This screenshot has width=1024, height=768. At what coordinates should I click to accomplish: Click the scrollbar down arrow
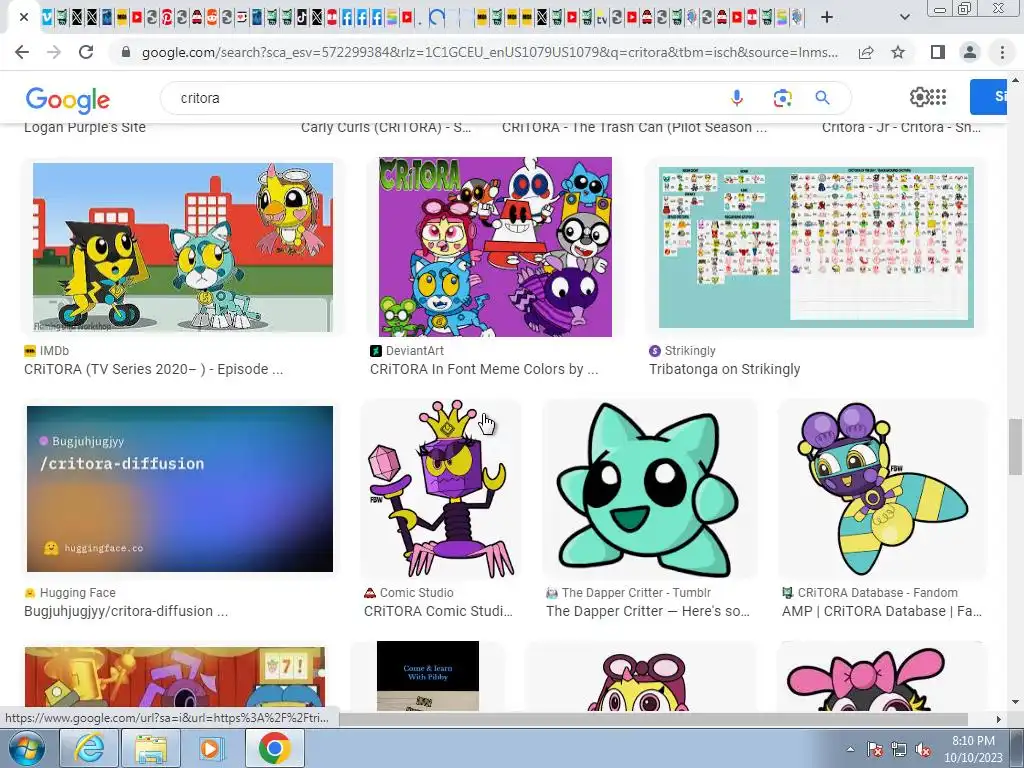point(1015,702)
